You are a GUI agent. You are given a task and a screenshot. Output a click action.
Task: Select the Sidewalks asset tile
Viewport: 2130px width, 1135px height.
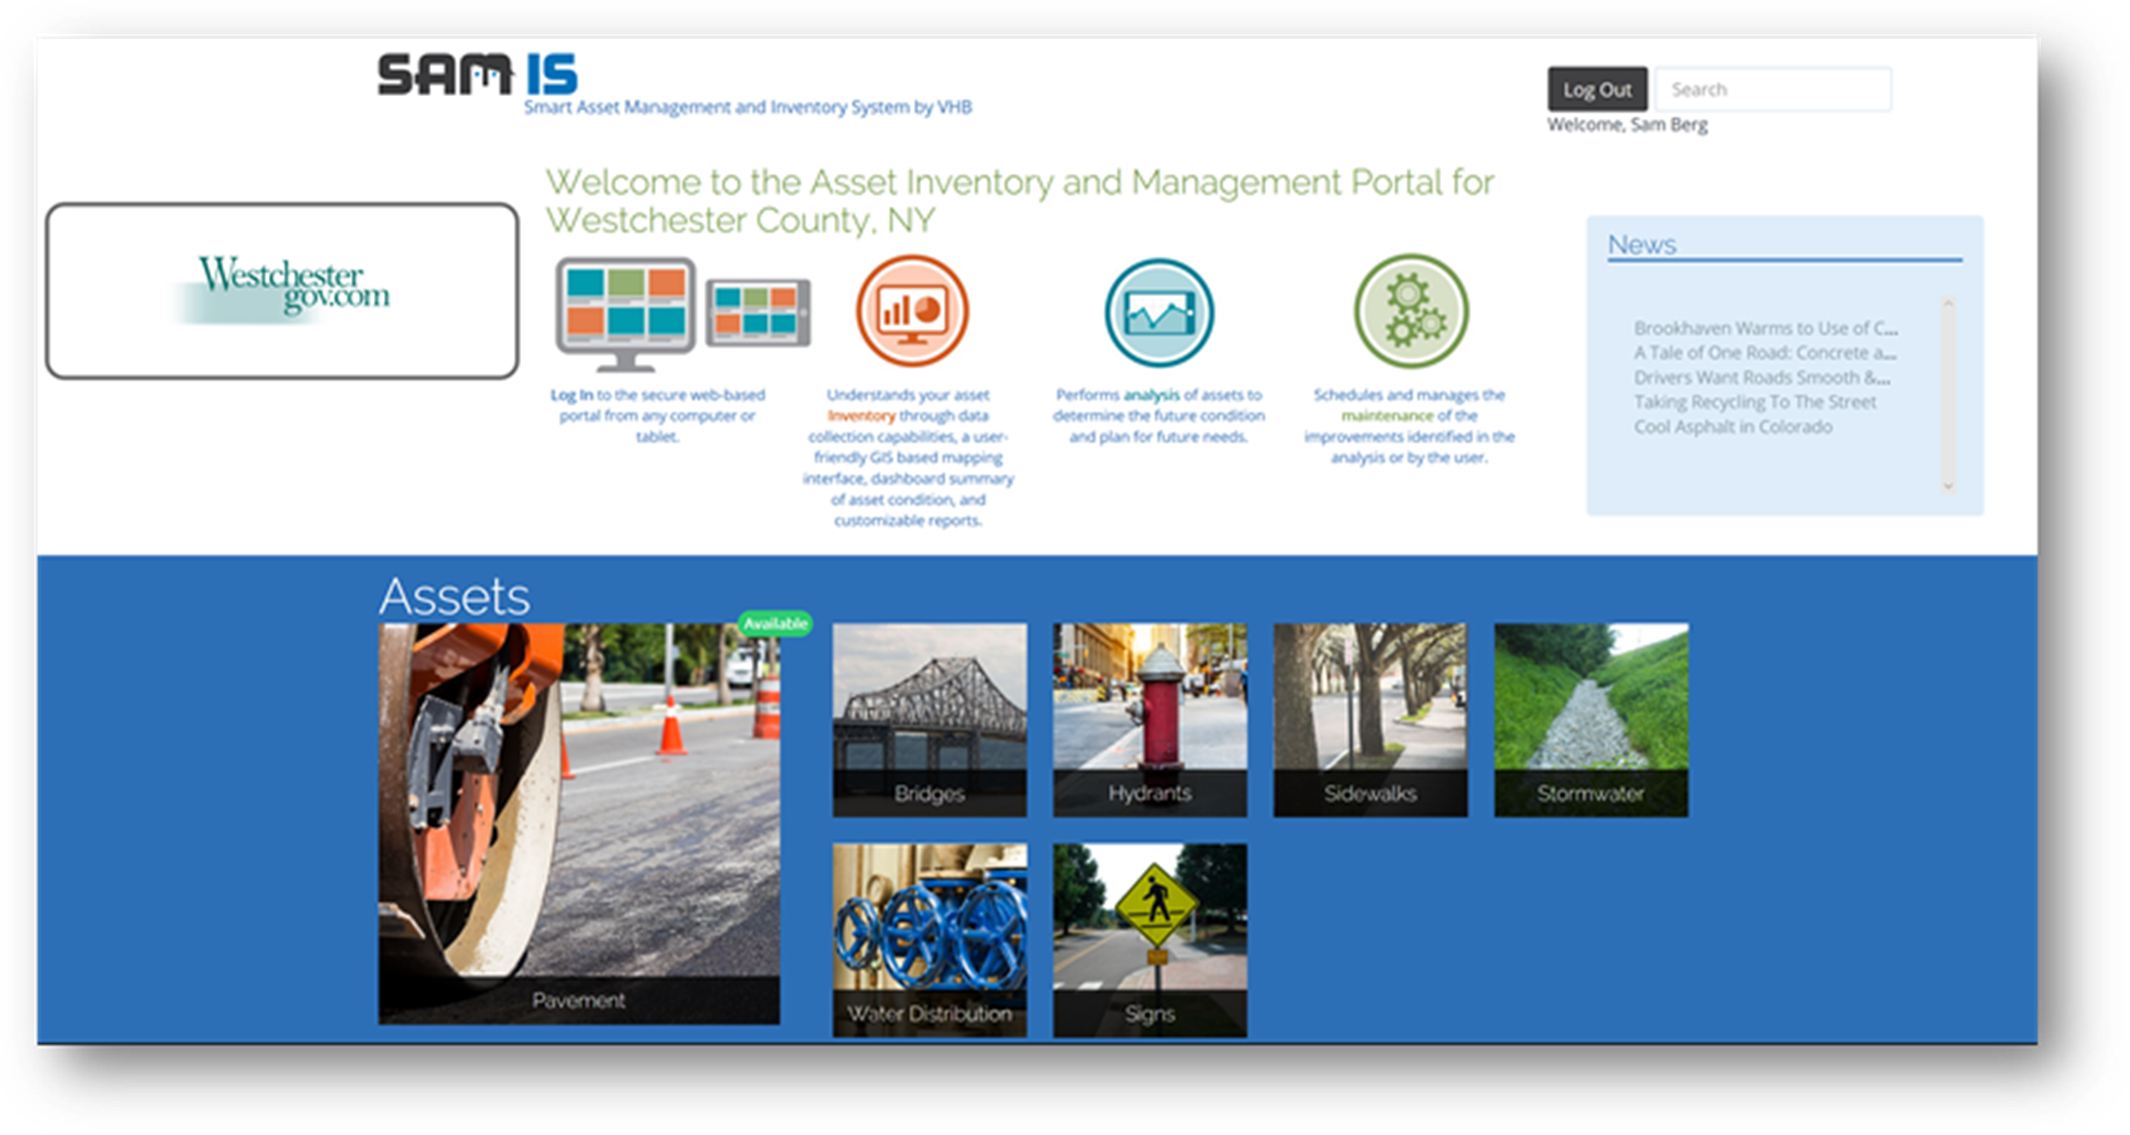1370,720
